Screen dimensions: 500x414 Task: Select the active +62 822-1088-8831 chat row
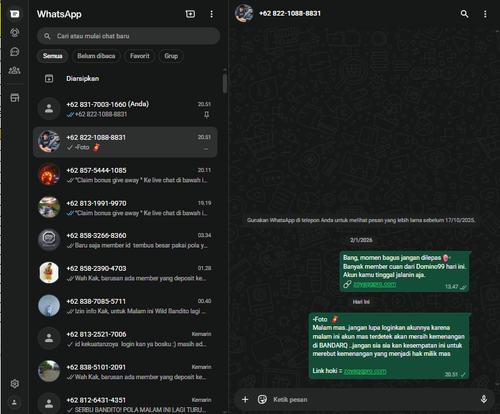click(125, 142)
